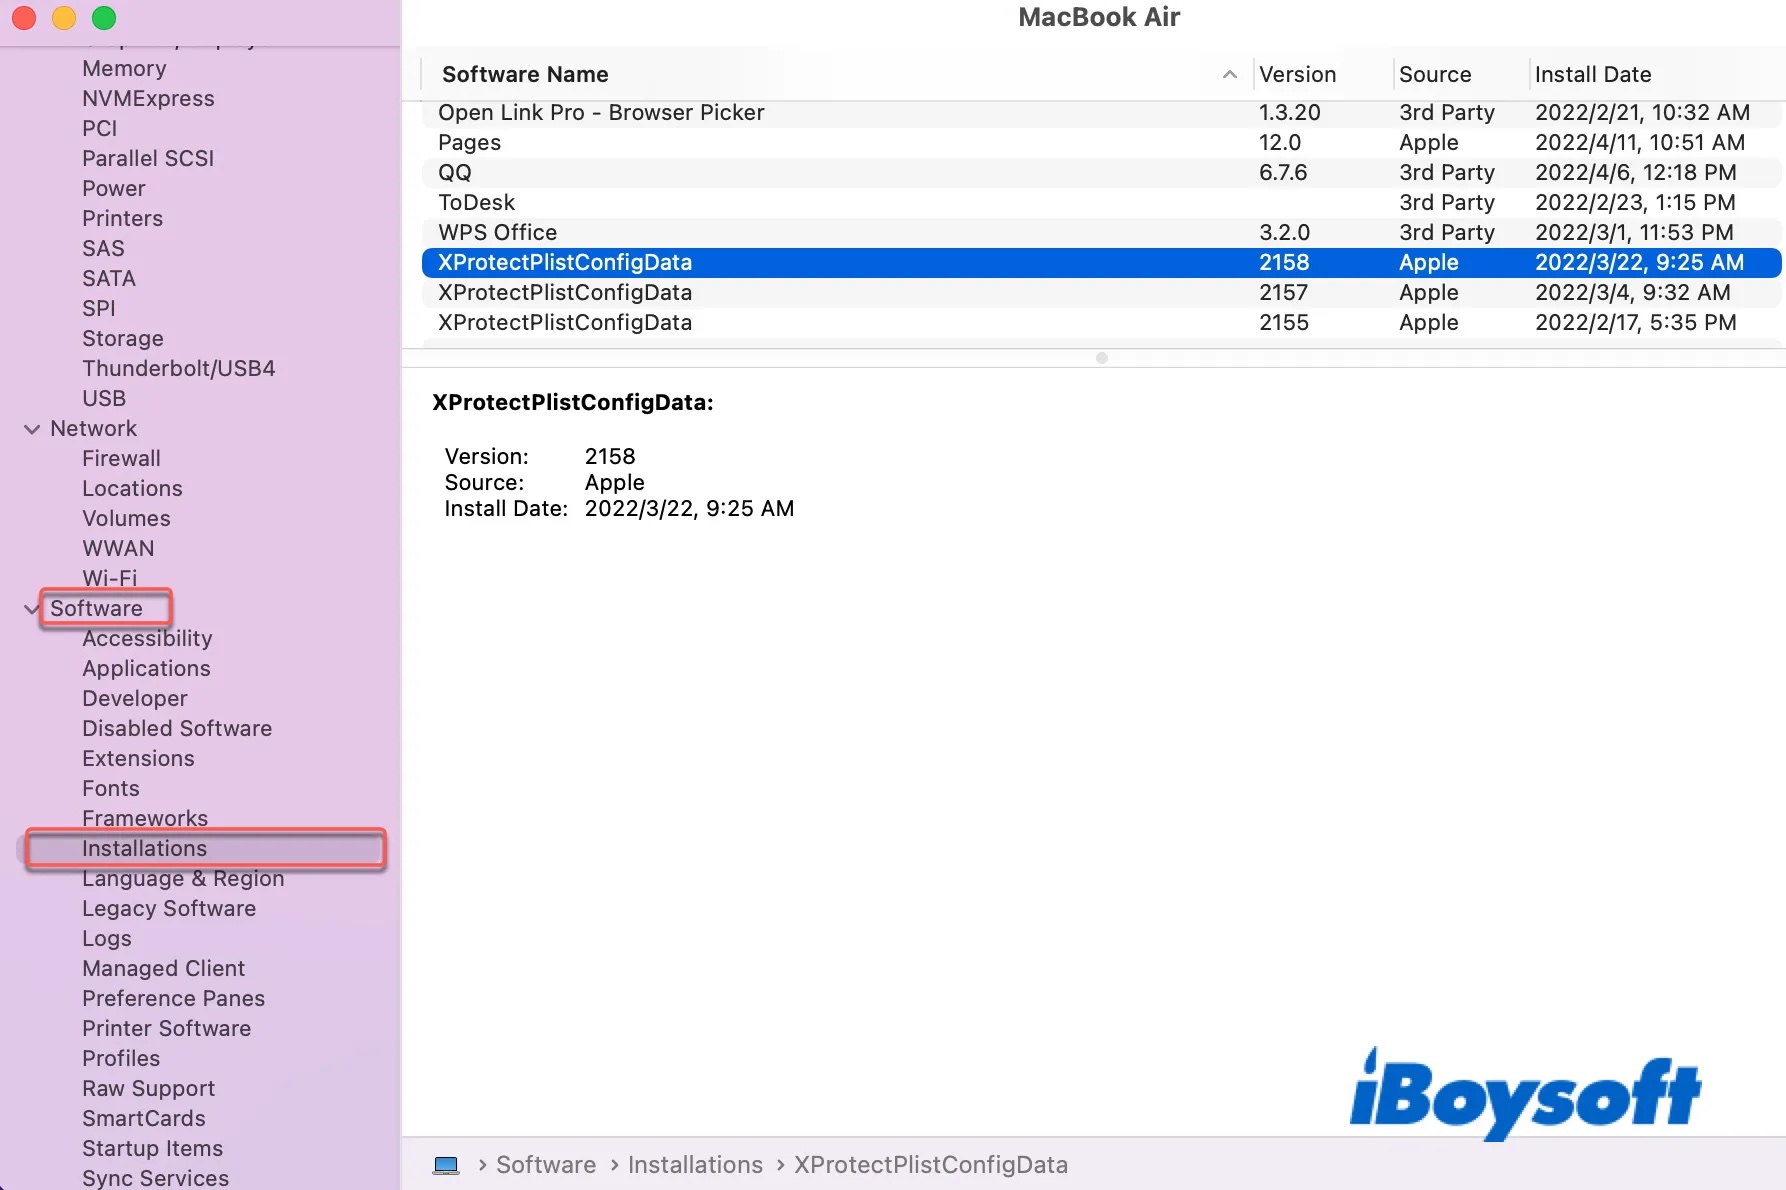Viewport: 1786px width, 1190px height.
Task: Select the Open Link Pro - Browser Picker row
Action: click(x=1101, y=113)
